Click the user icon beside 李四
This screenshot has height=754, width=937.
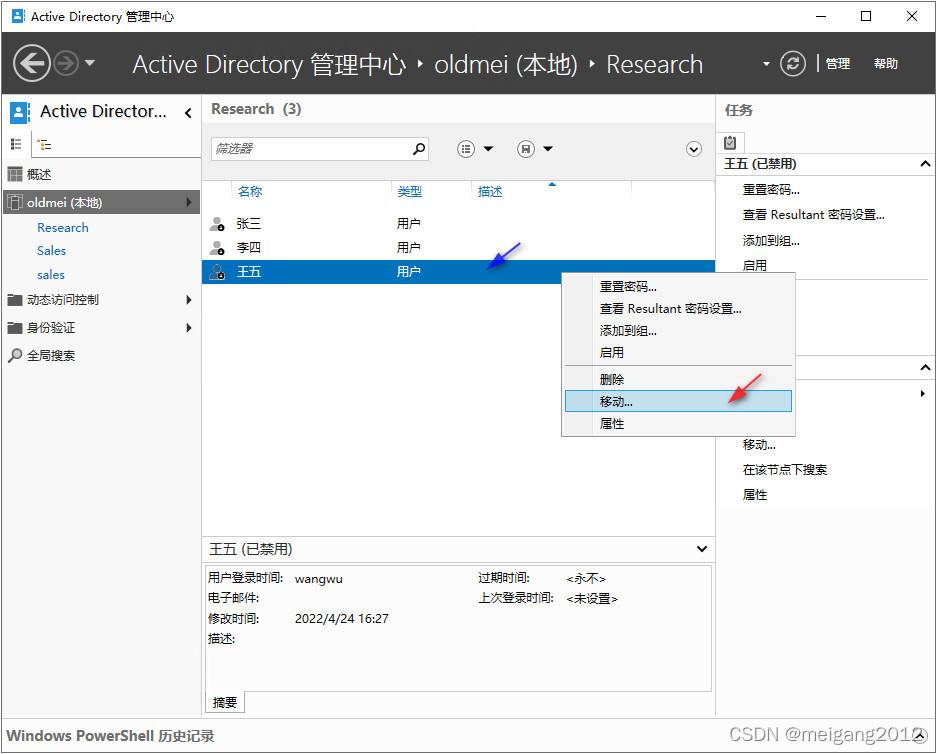point(217,248)
